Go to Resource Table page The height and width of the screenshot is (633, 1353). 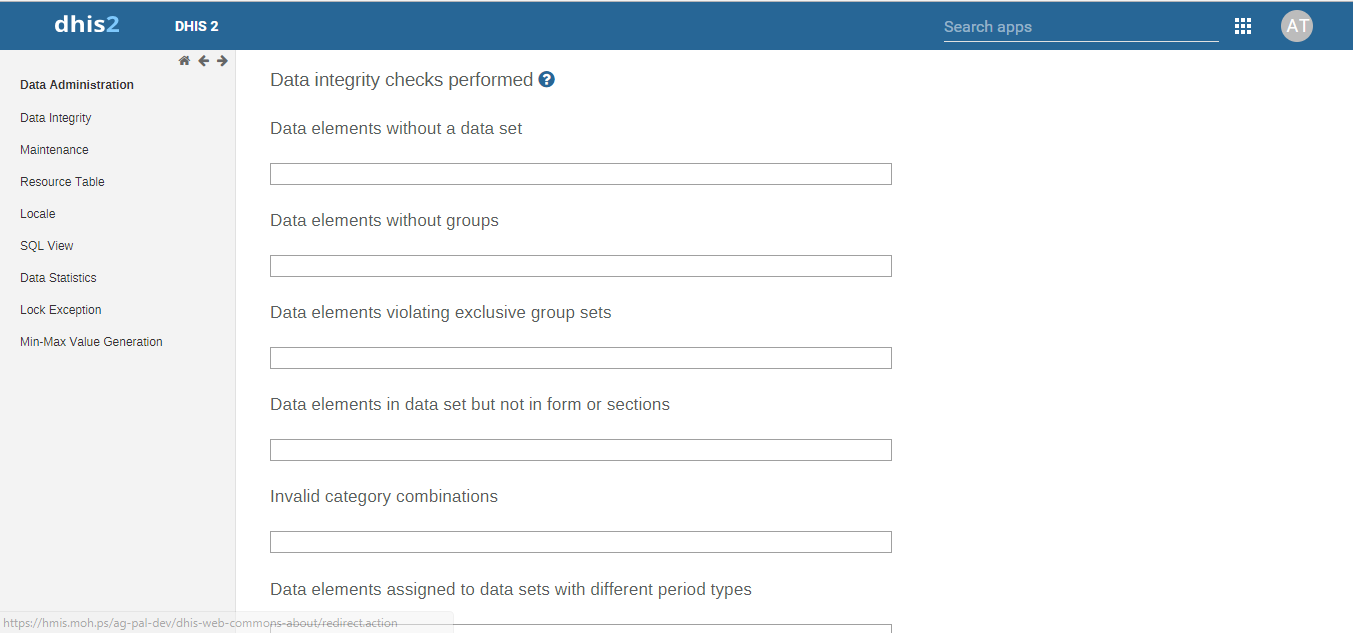click(62, 182)
